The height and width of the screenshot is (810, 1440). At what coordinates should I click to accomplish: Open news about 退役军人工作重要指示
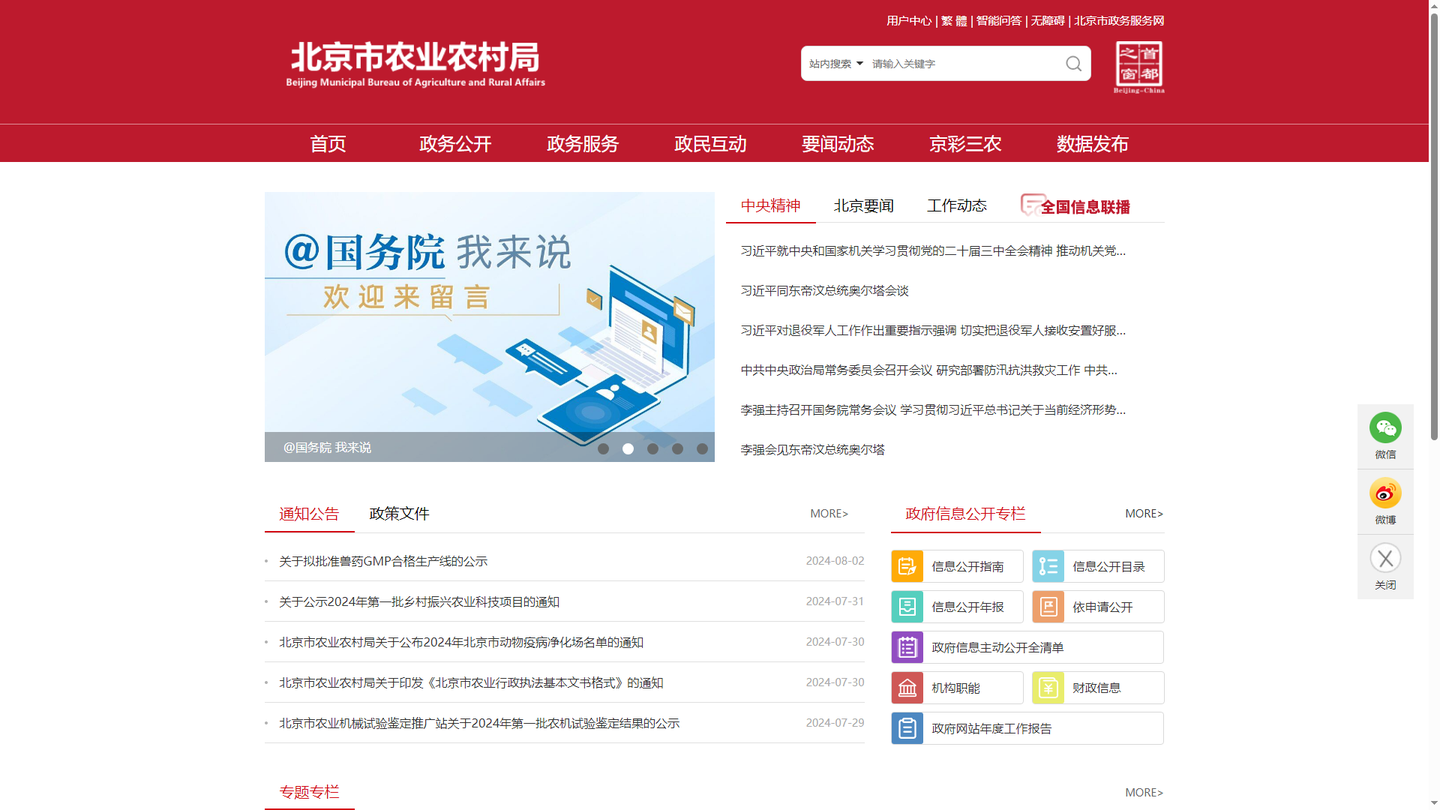coord(933,330)
